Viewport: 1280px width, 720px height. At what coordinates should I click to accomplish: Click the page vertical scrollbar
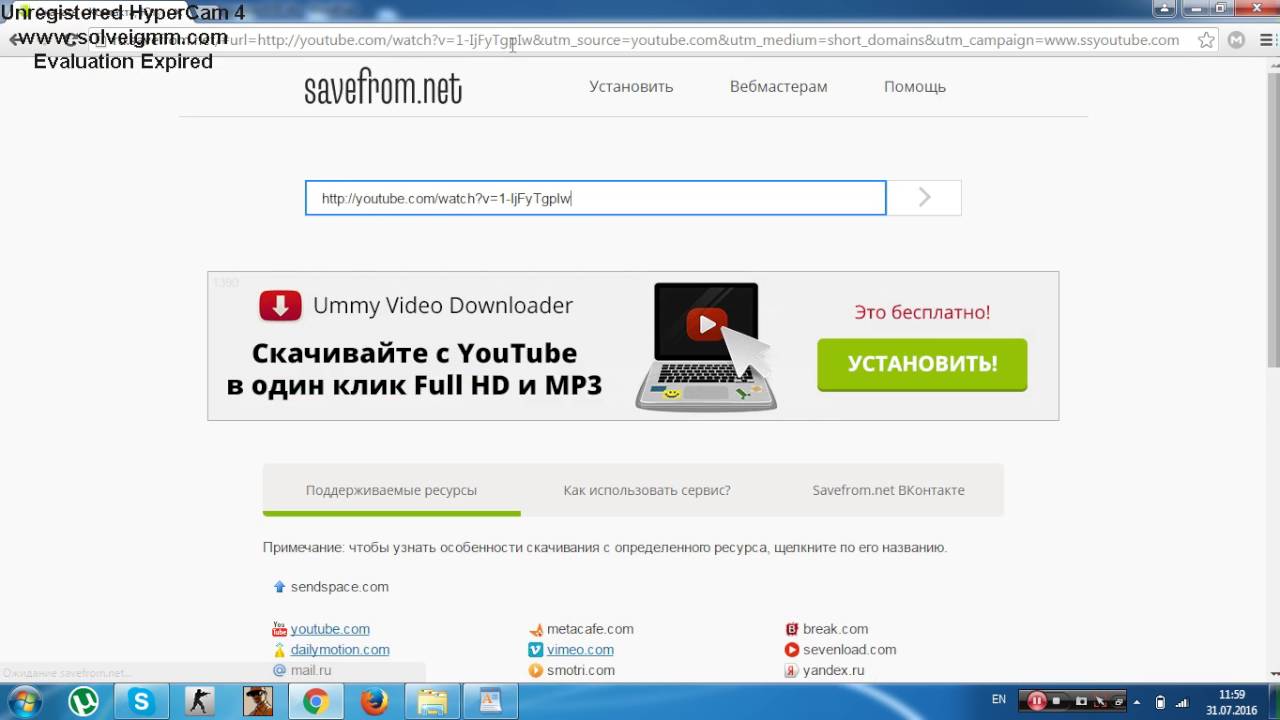click(x=1273, y=220)
